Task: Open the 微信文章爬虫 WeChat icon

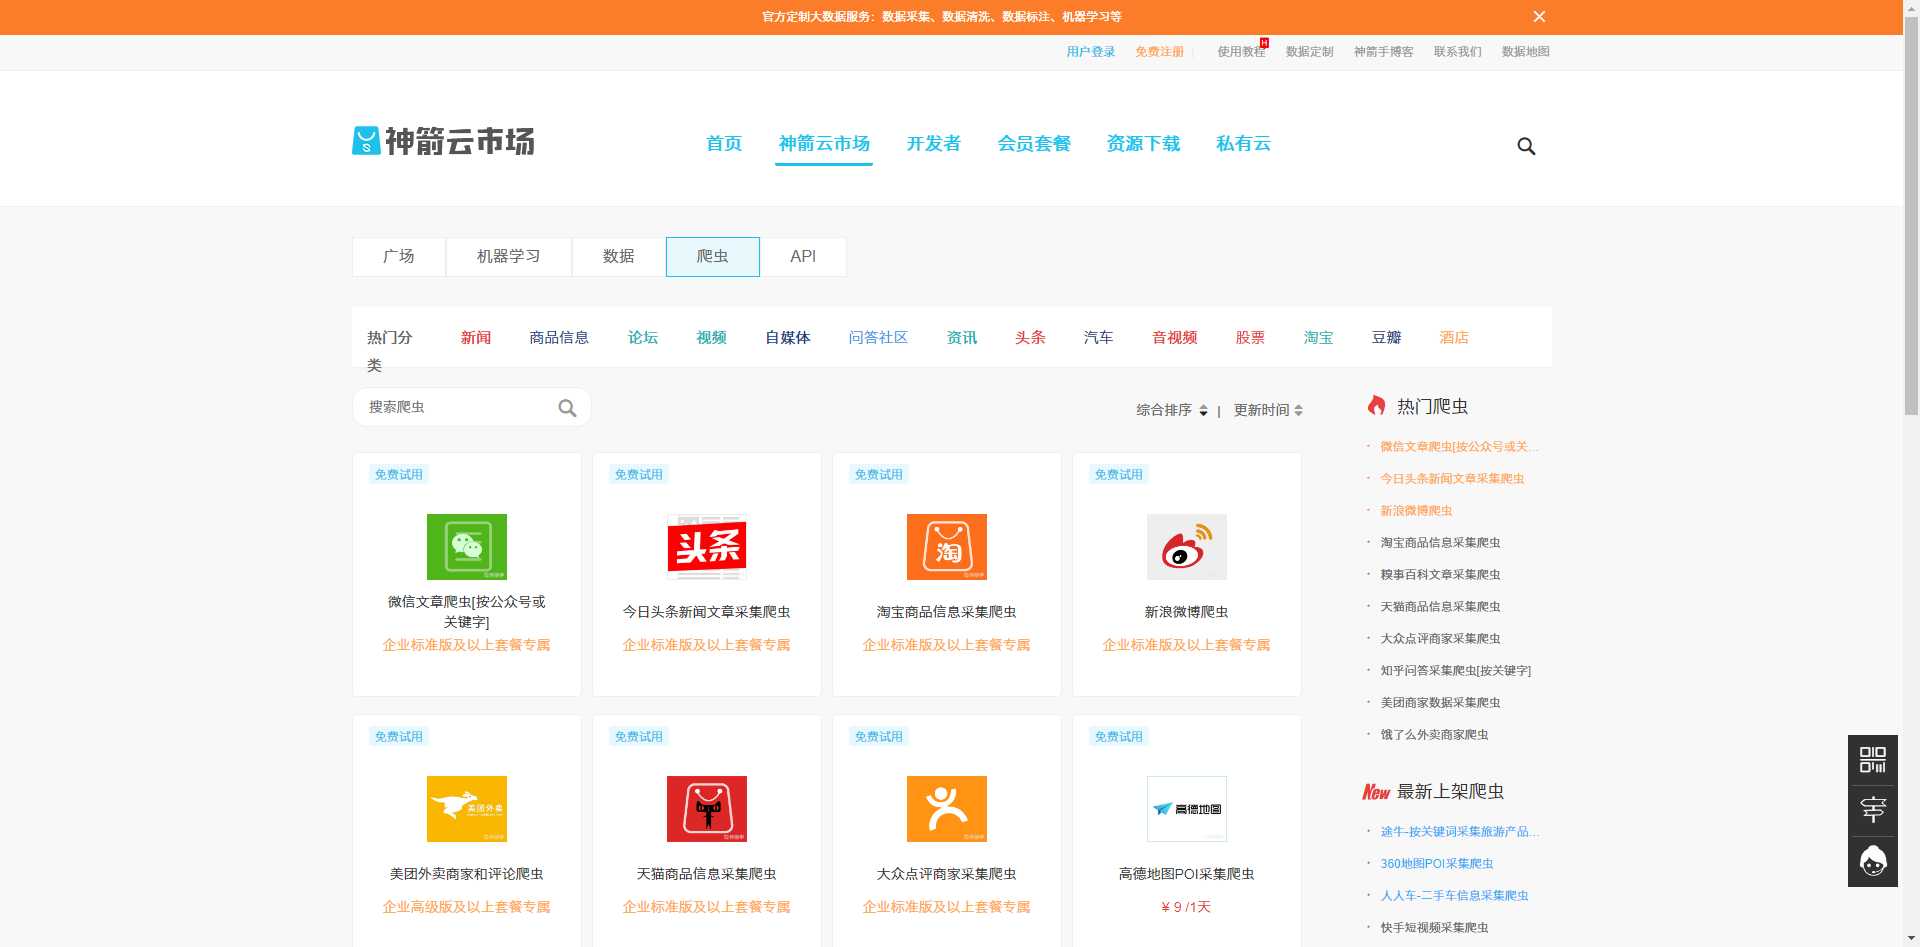Action: pyautogui.click(x=467, y=547)
